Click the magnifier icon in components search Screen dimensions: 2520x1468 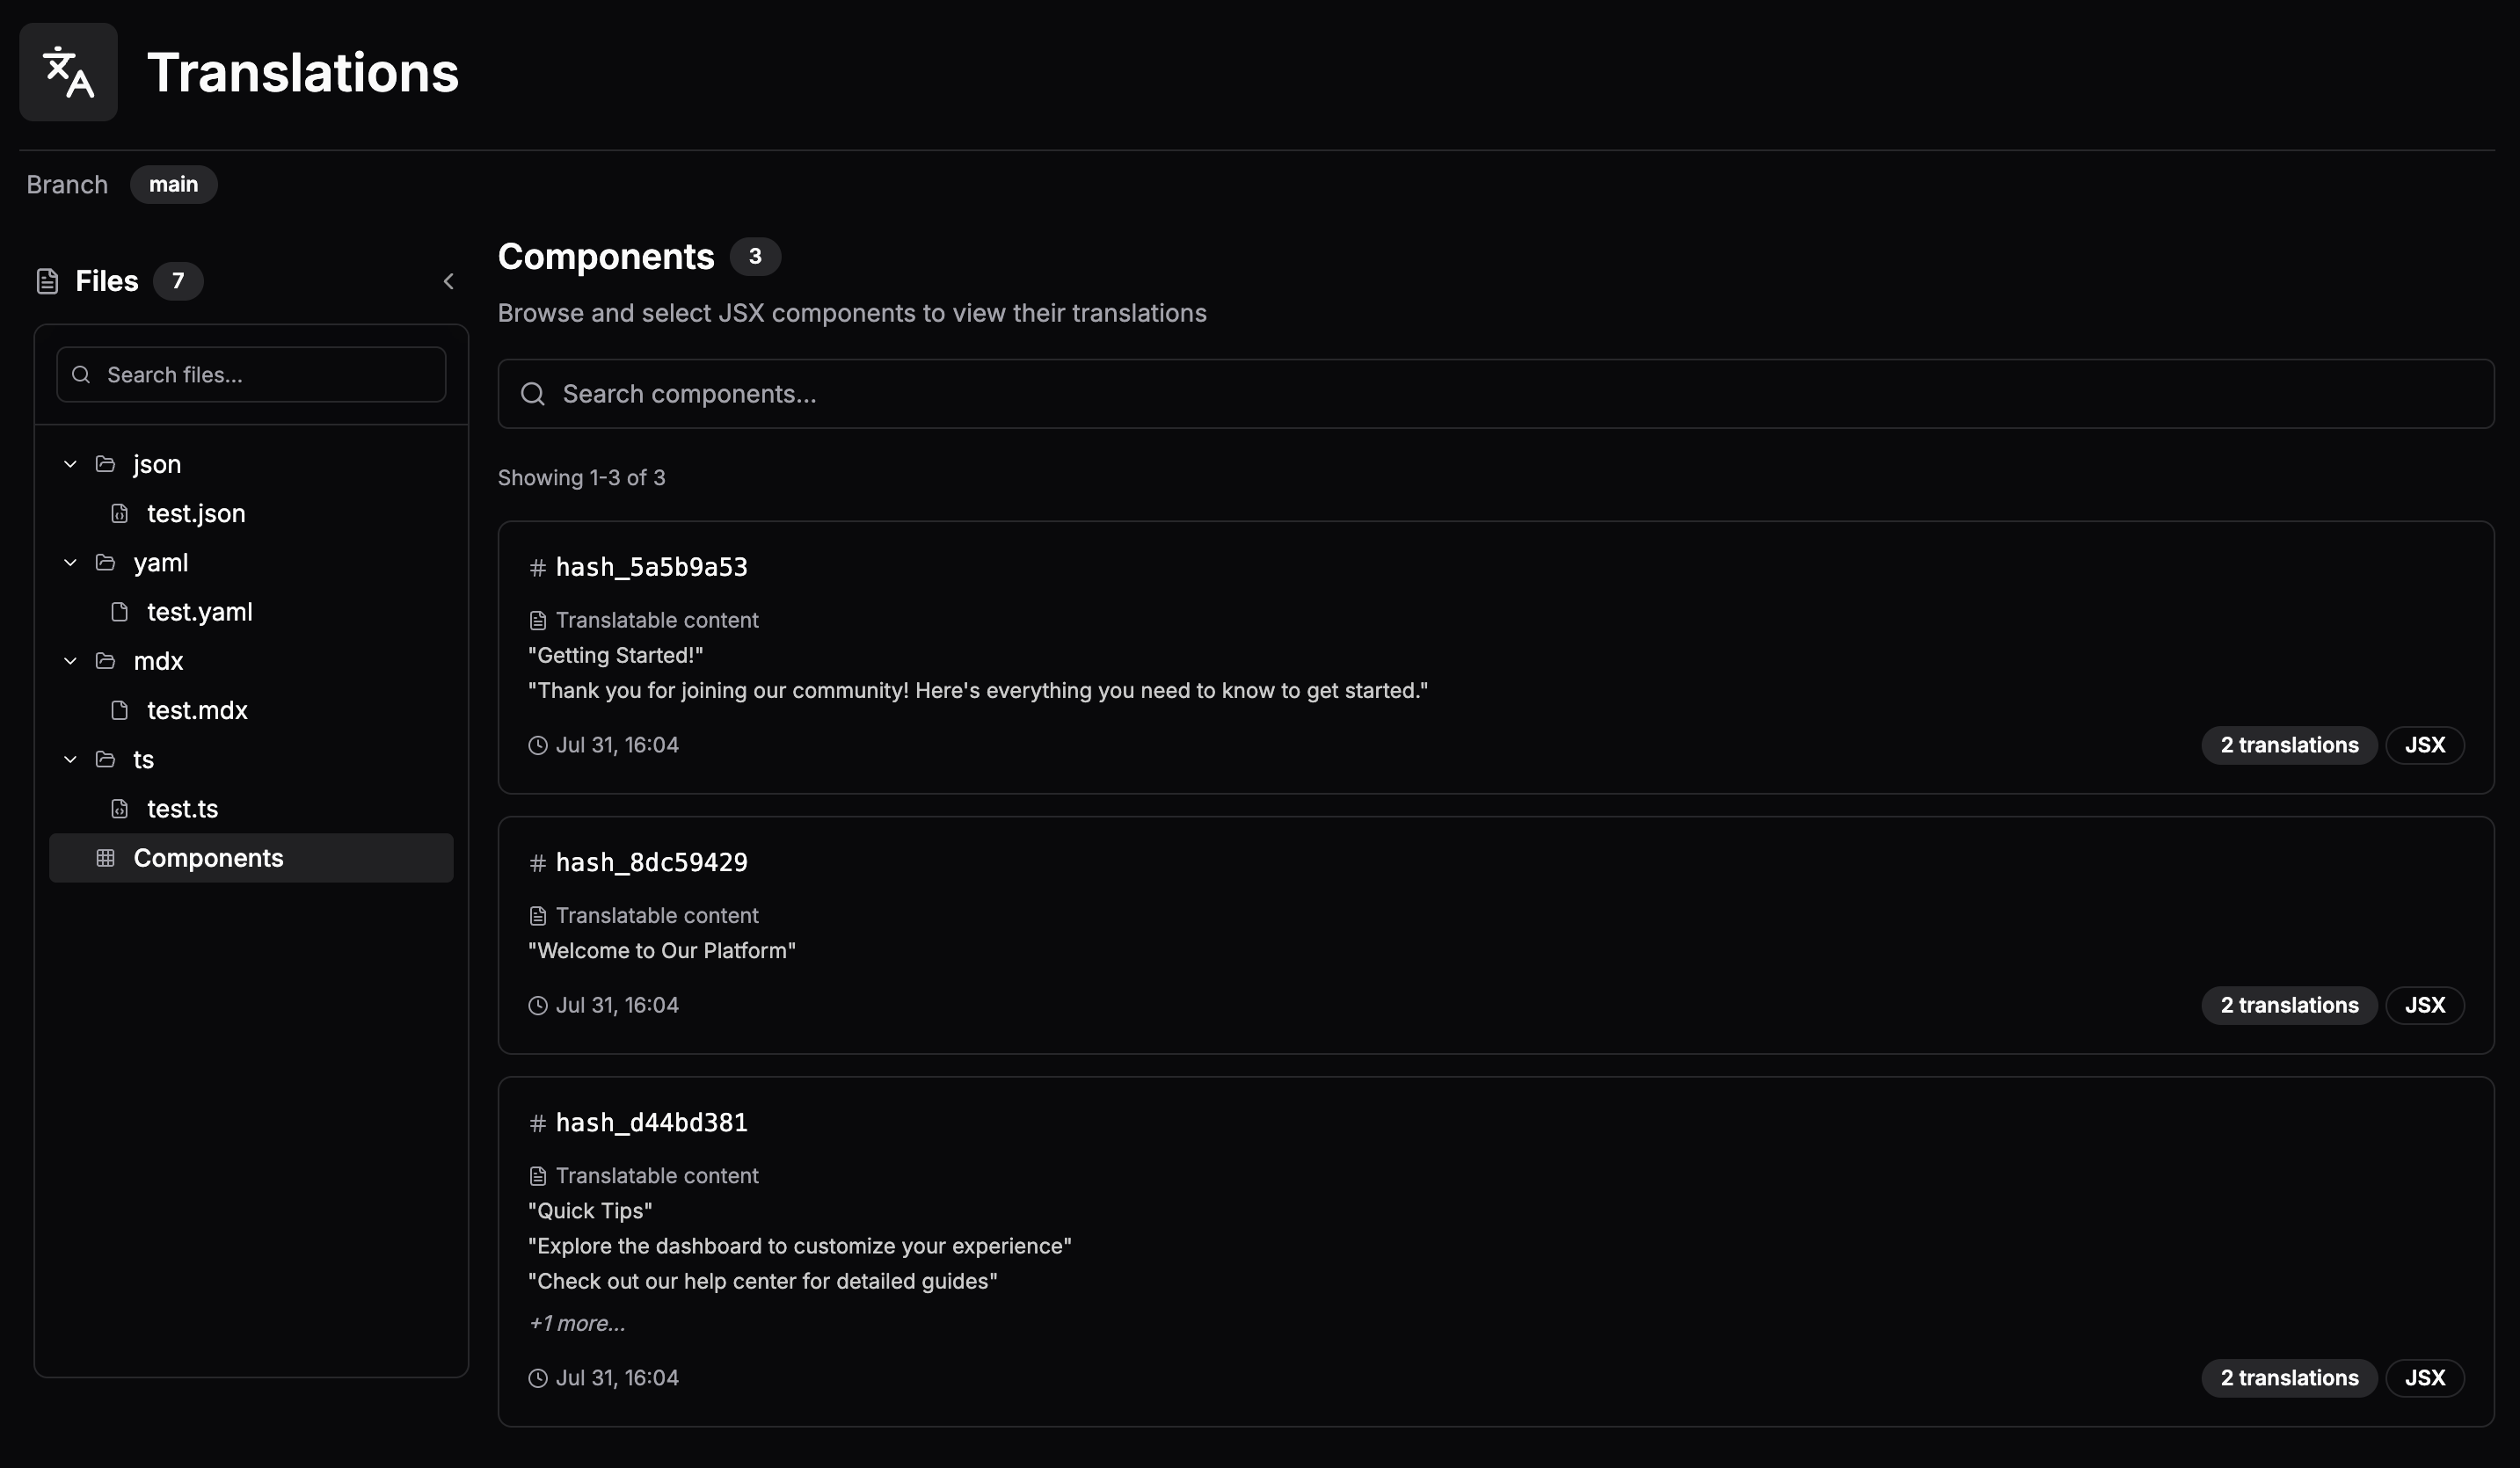pos(533,394)
